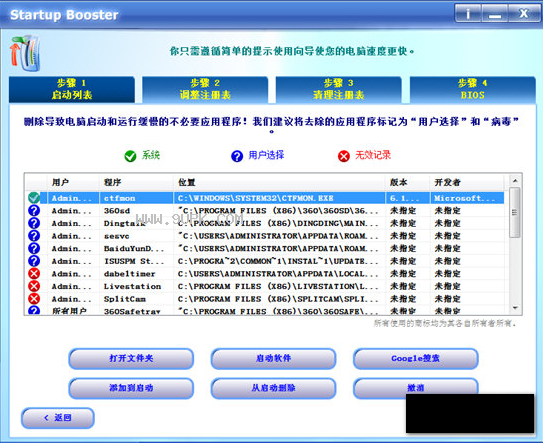
Task: Click the 添加到启动 button
Action: (131, 388)
